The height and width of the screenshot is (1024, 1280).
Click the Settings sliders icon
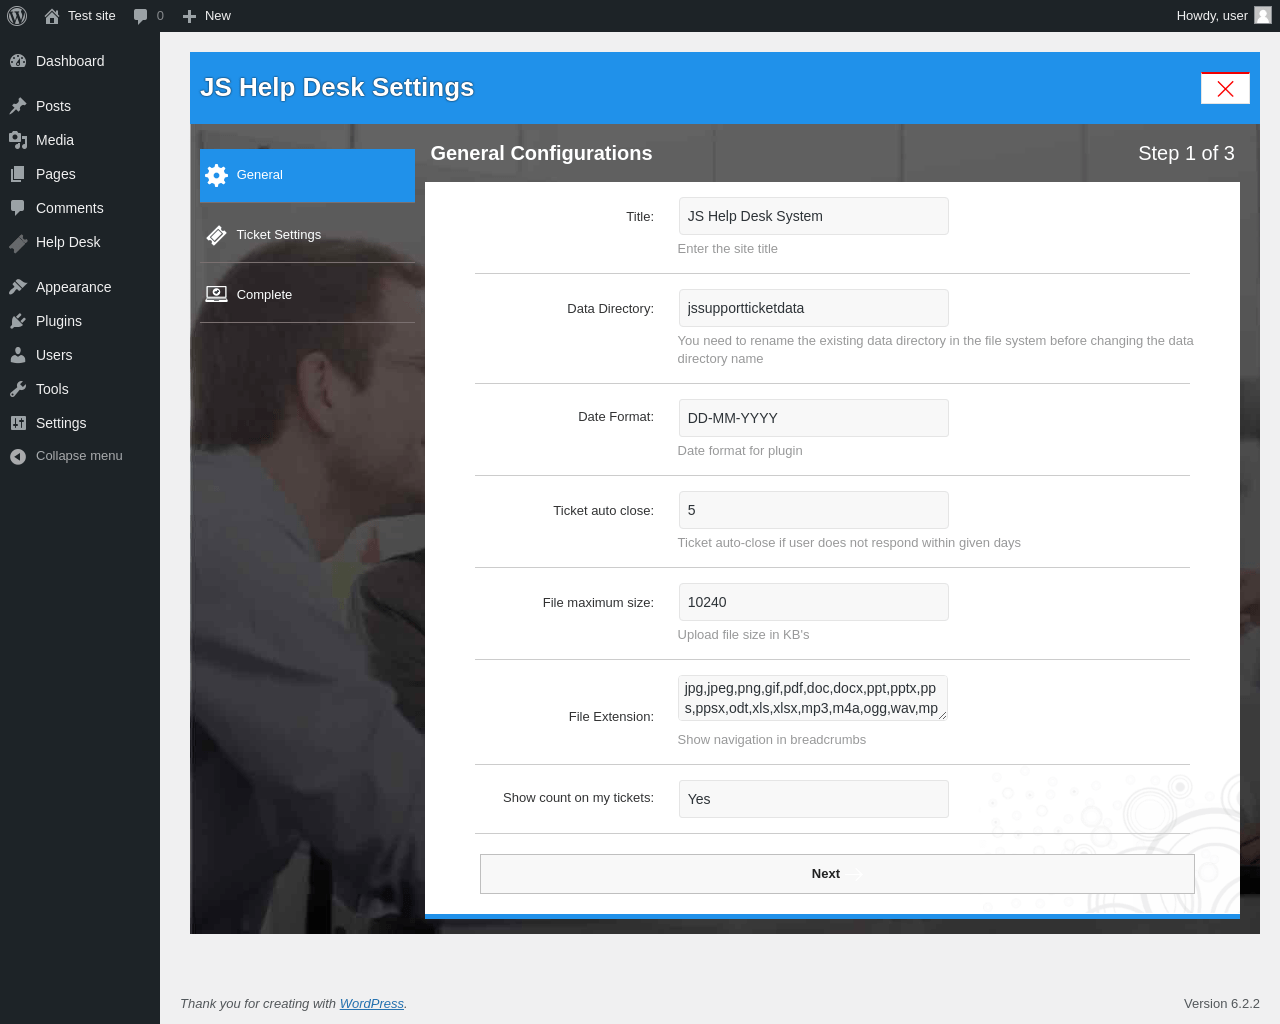pyautogui.click(x=18, y=423)
